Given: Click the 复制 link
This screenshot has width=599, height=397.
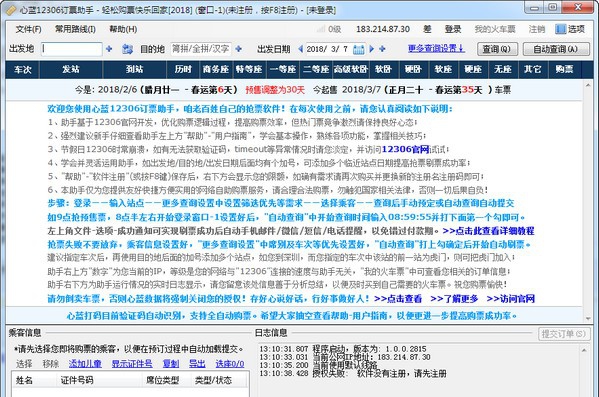Looking at the screenshot, I should coord(171,363).
